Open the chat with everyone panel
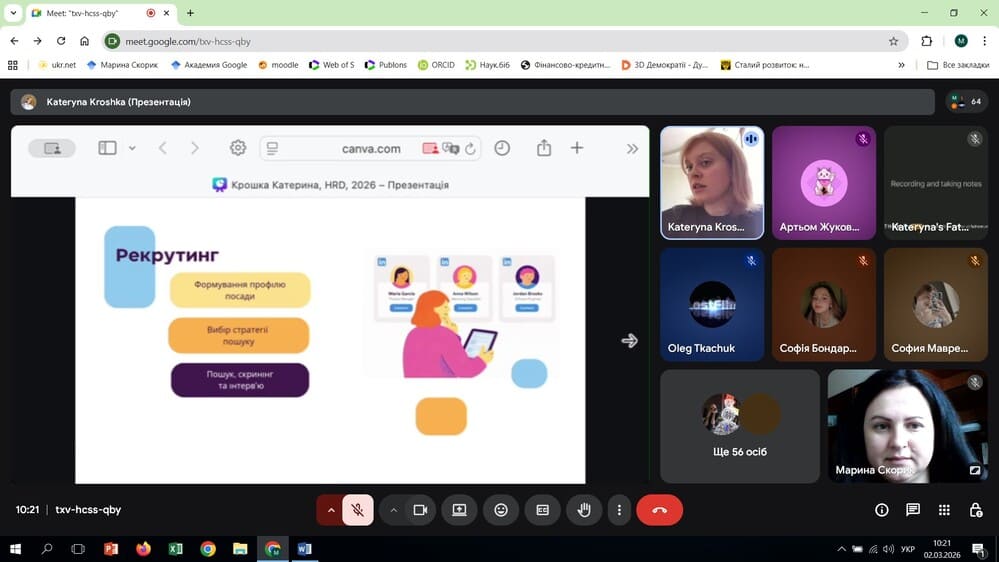Image resolution: width=999 pixels, height=562 pixels. tap(913, 510)
